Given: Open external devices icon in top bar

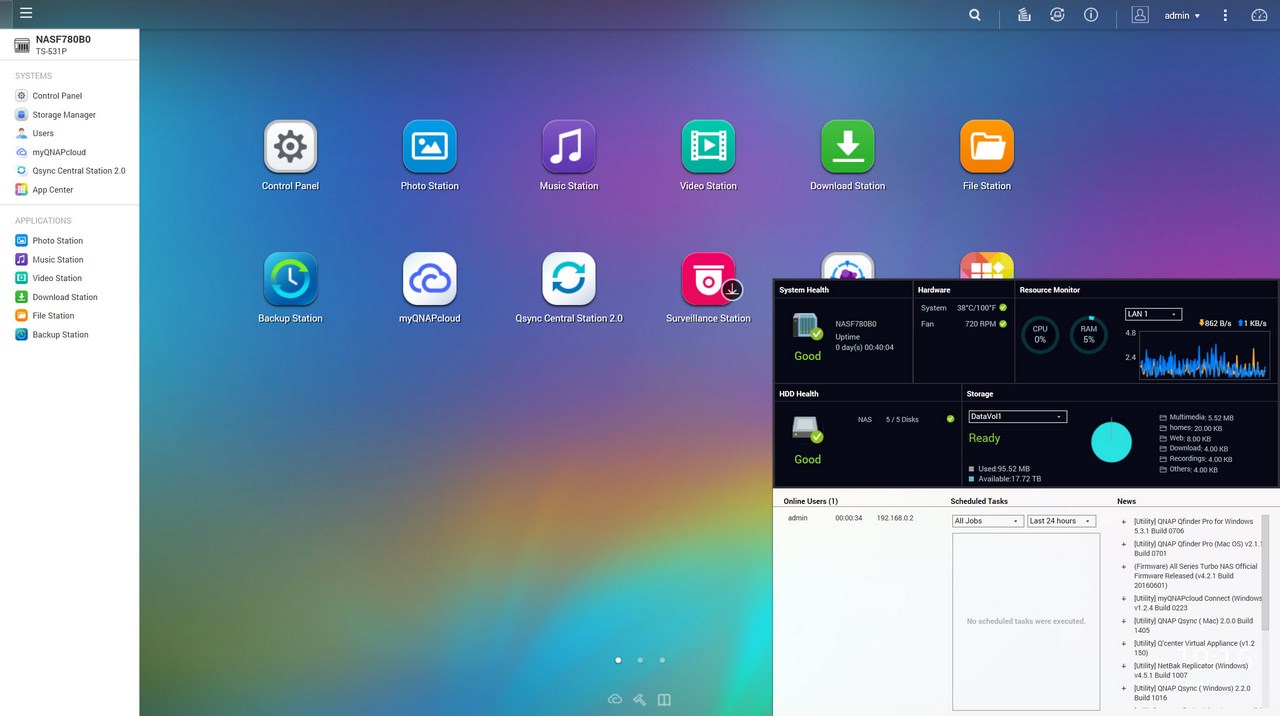Looking at the screenshot, I should [x=1057, y=15].
